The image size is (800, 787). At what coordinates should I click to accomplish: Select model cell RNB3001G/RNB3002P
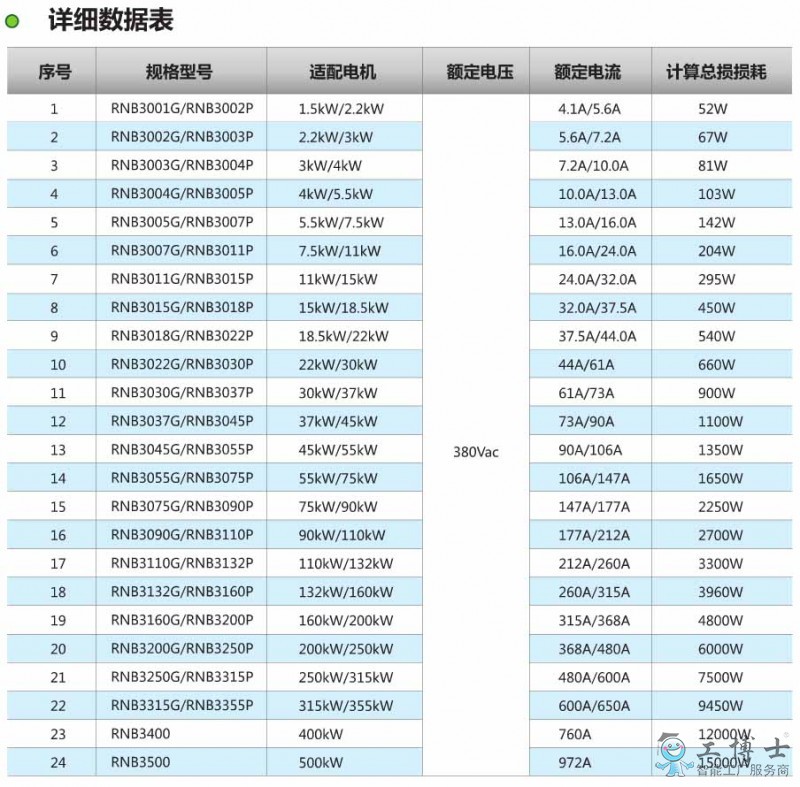182,109
